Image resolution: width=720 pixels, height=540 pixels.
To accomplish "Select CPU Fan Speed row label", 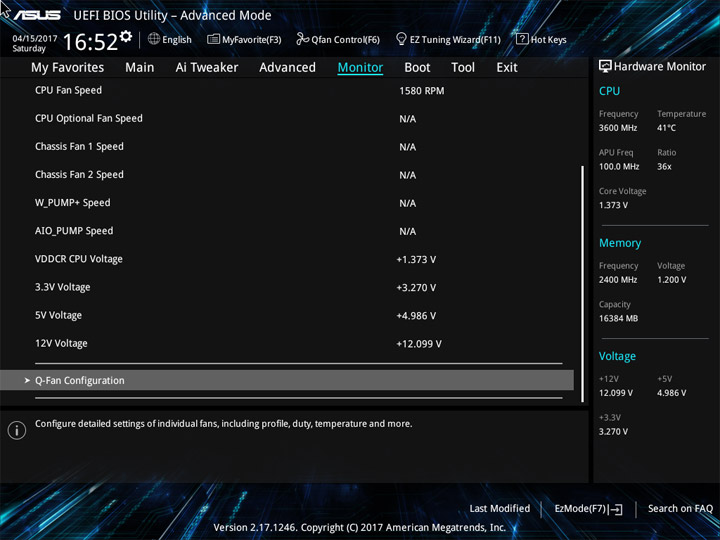I will (68, 90).
